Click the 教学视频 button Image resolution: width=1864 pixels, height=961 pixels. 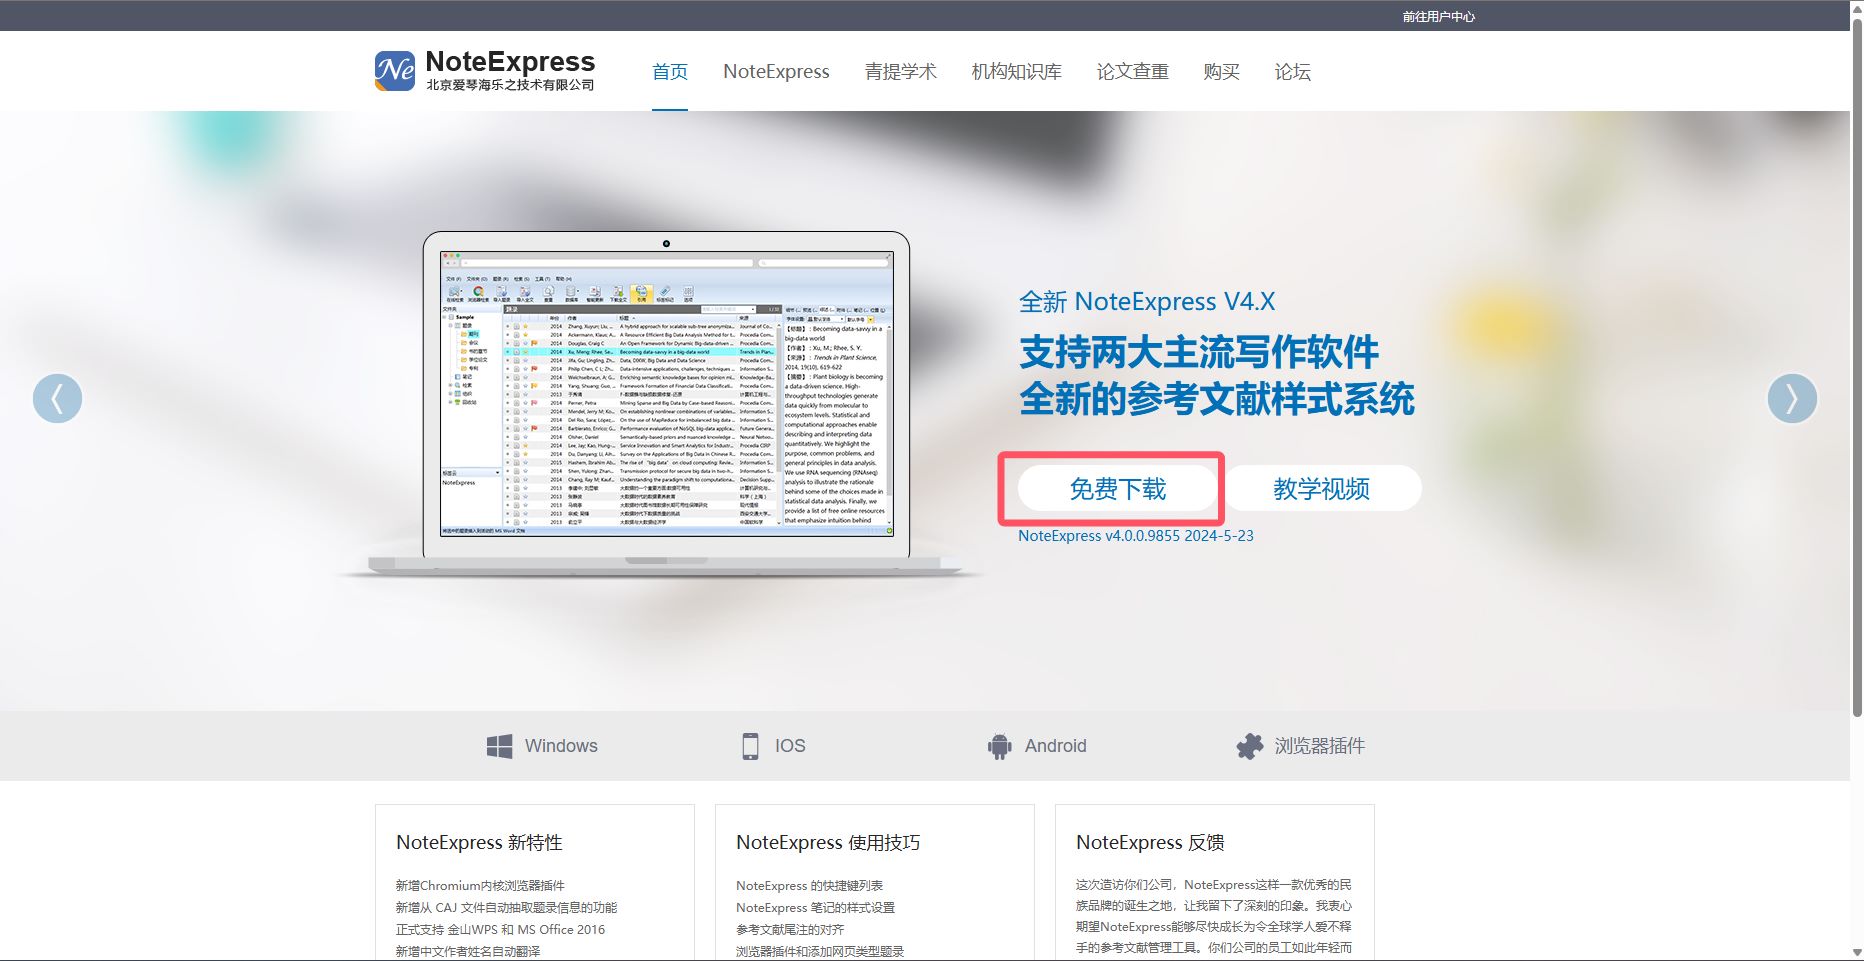click(1322, 488)
